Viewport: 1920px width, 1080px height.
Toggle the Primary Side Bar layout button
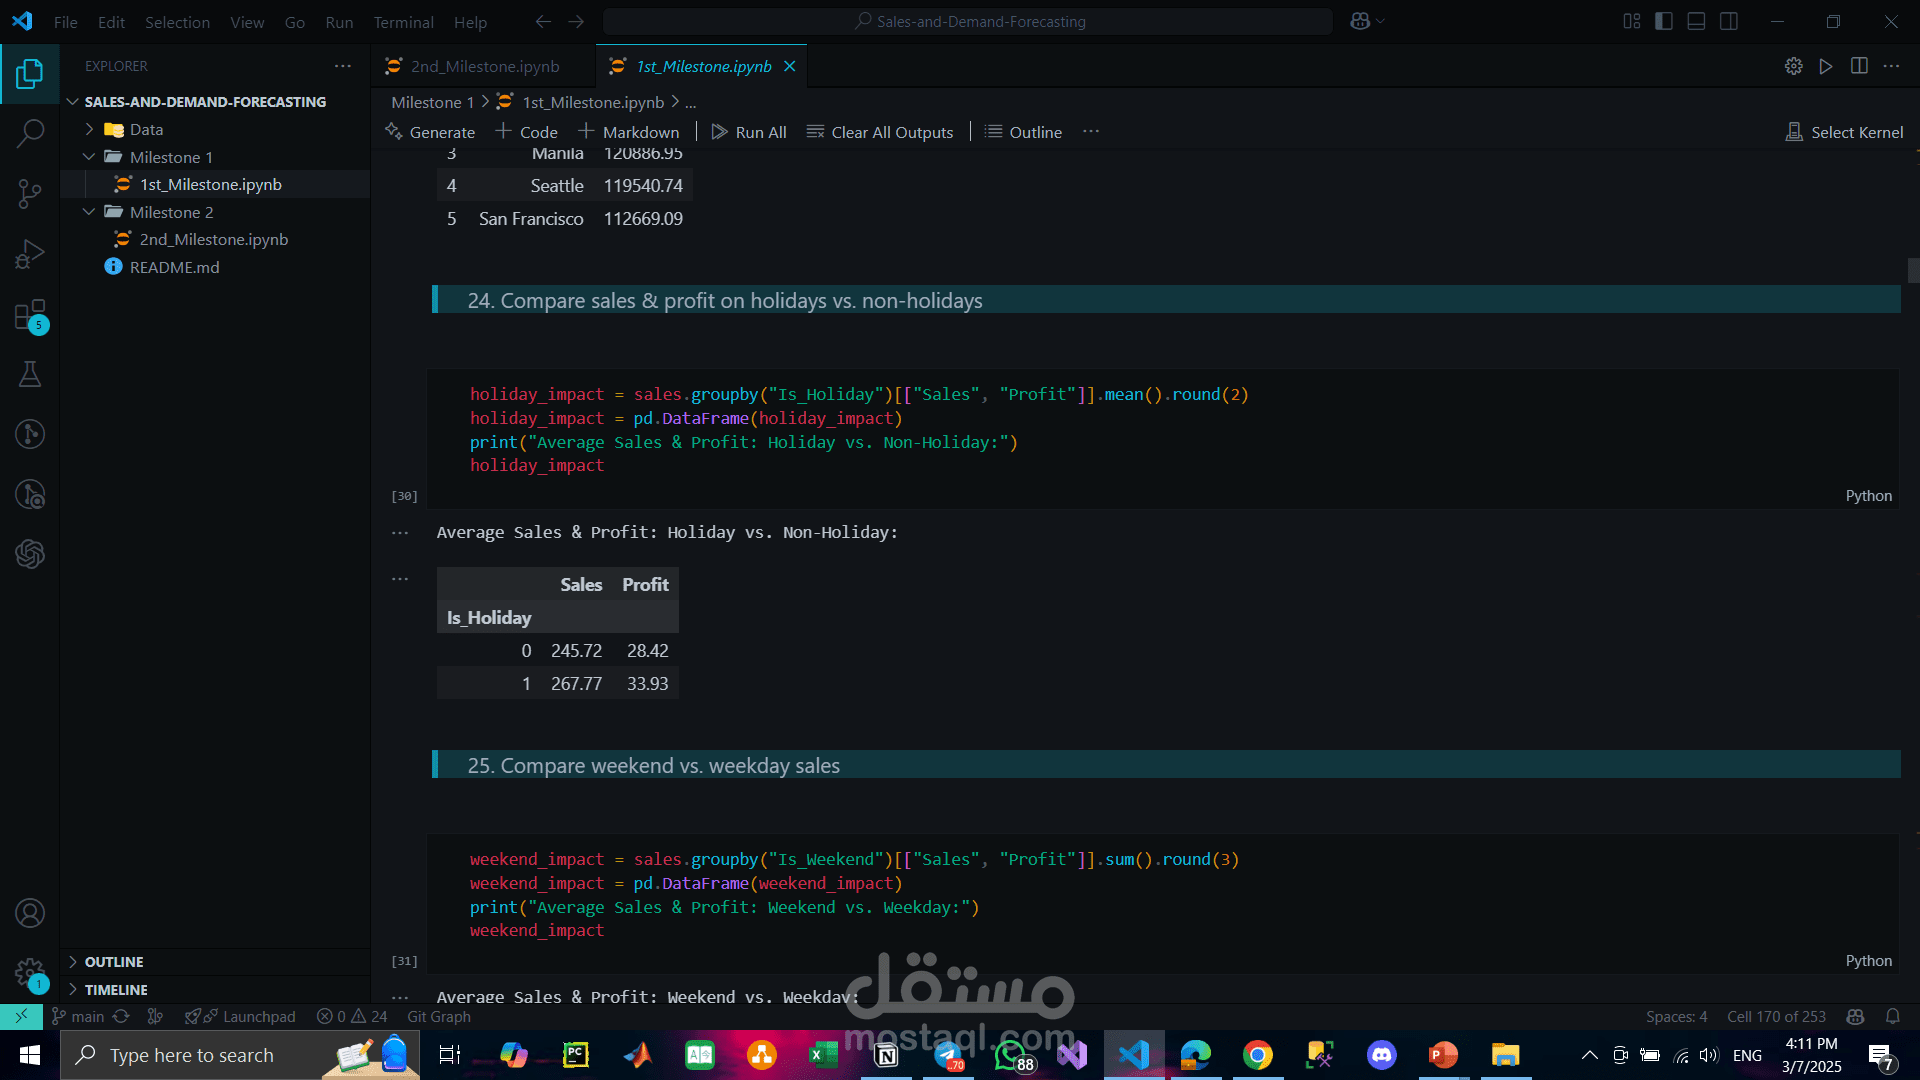coord(1664,21)
